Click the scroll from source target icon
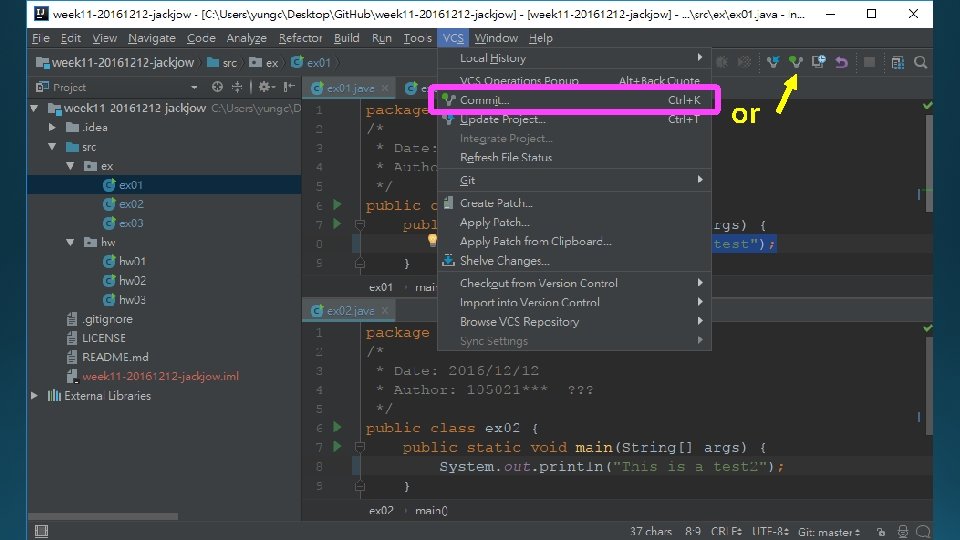 coord(217,87)
